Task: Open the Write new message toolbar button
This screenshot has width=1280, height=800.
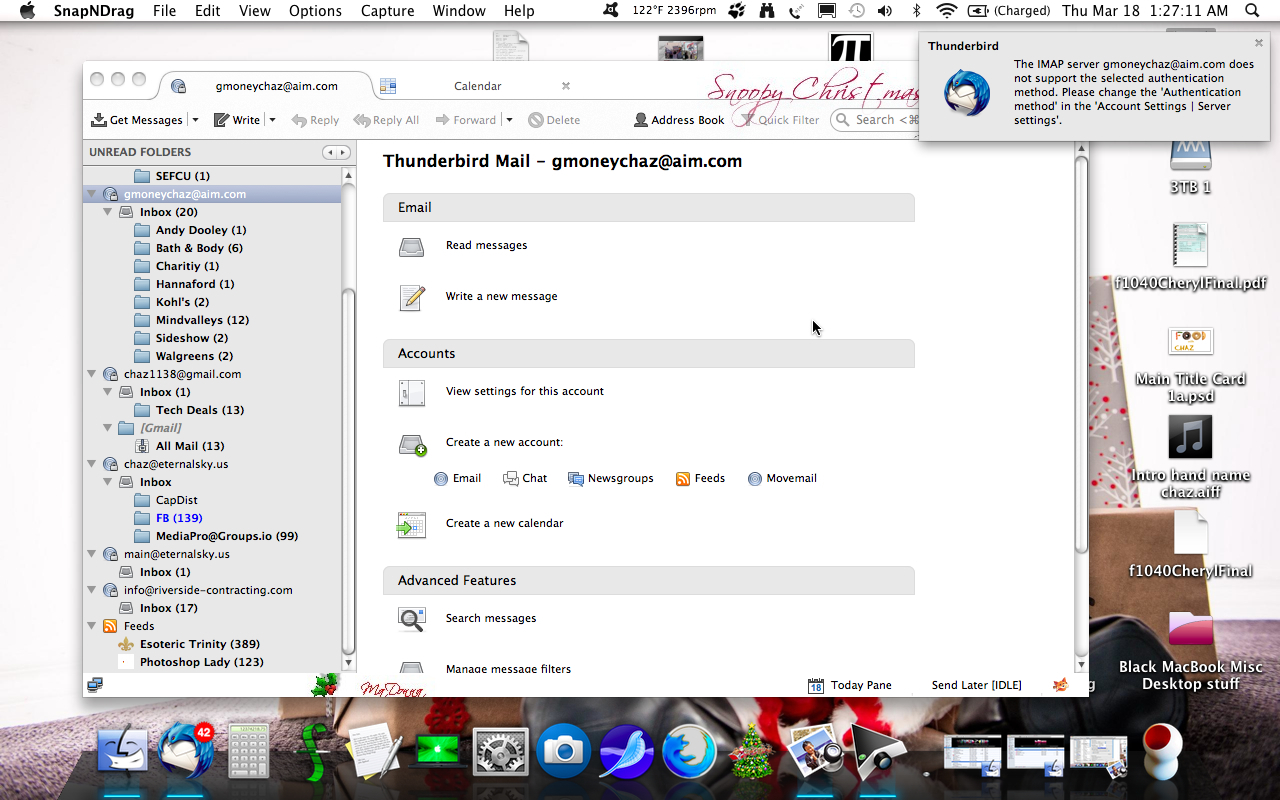Action: pyautogui.click(x=236, y=120)
